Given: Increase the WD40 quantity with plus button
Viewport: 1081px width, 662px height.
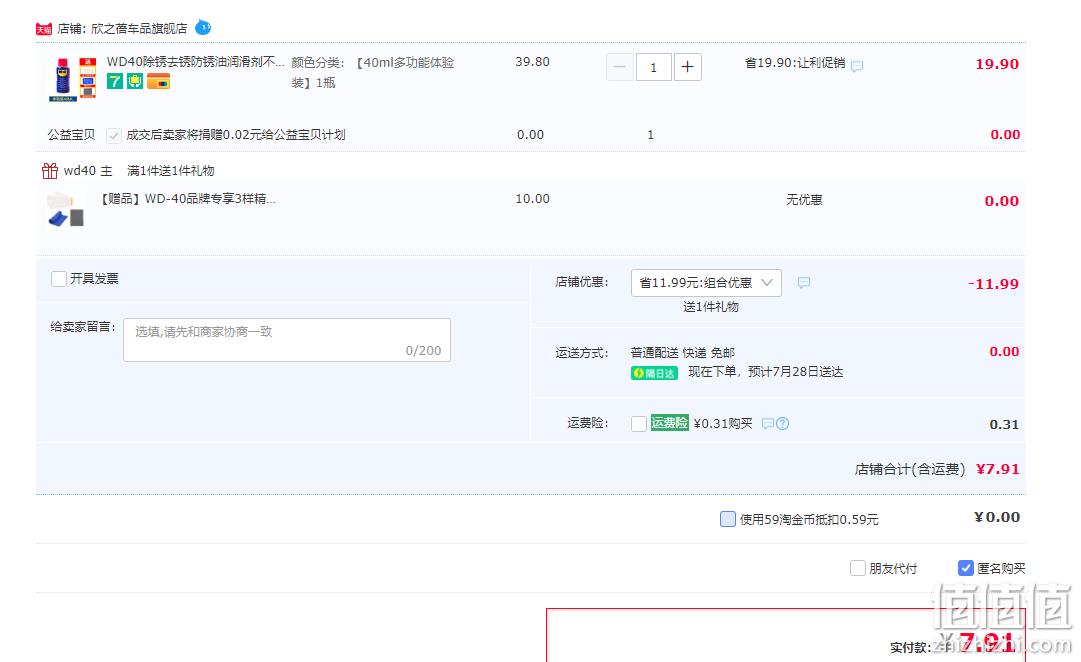Looking at the screenshot, I should point(687,67).
